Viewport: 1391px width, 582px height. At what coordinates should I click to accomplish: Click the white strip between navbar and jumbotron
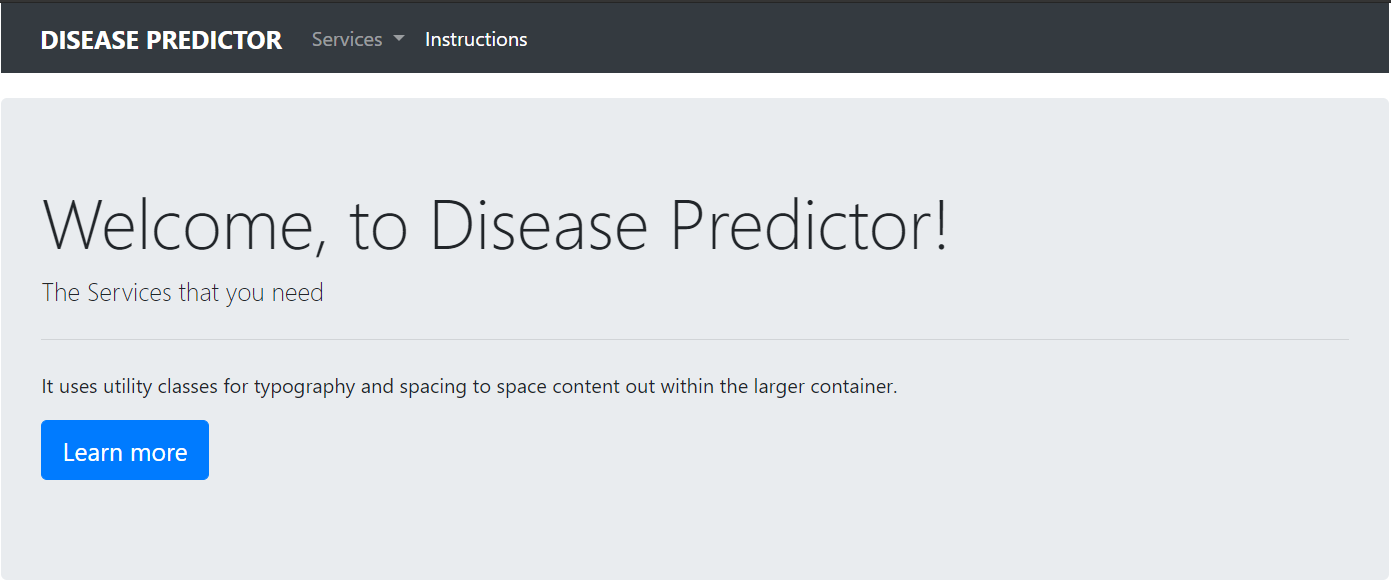point(695,86)
